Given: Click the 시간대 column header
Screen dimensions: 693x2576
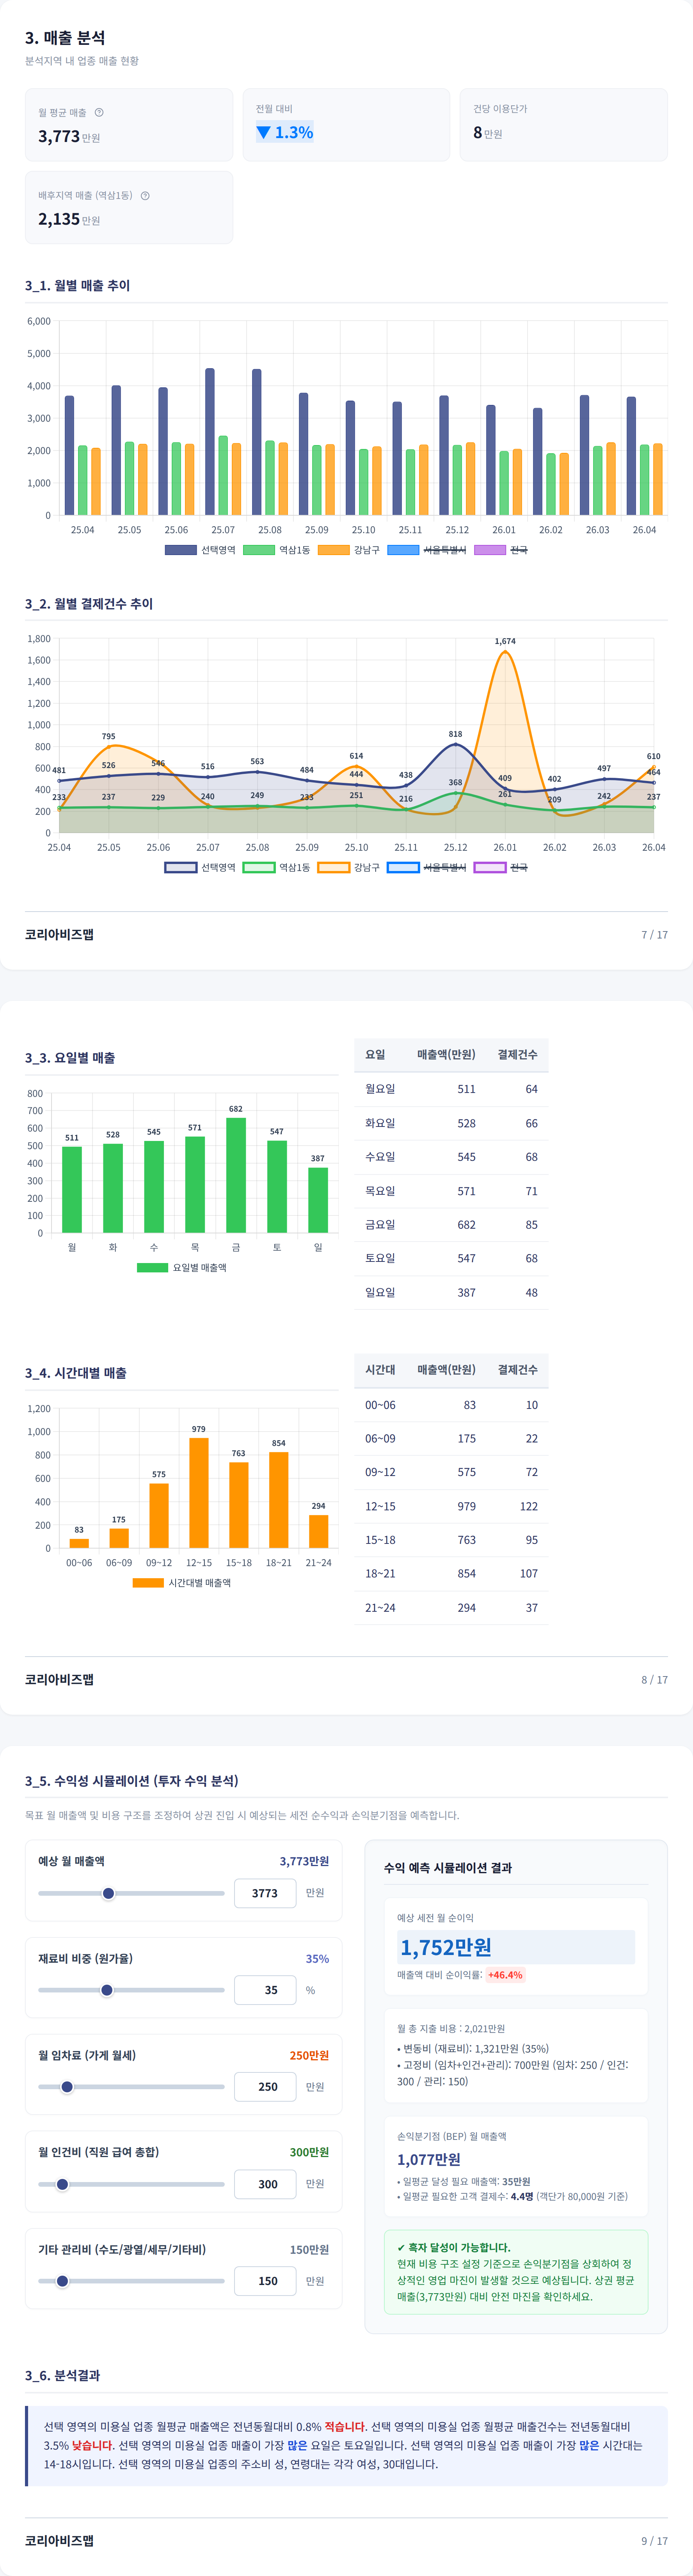Looking at the screenshot, I should coord(380,1369).
